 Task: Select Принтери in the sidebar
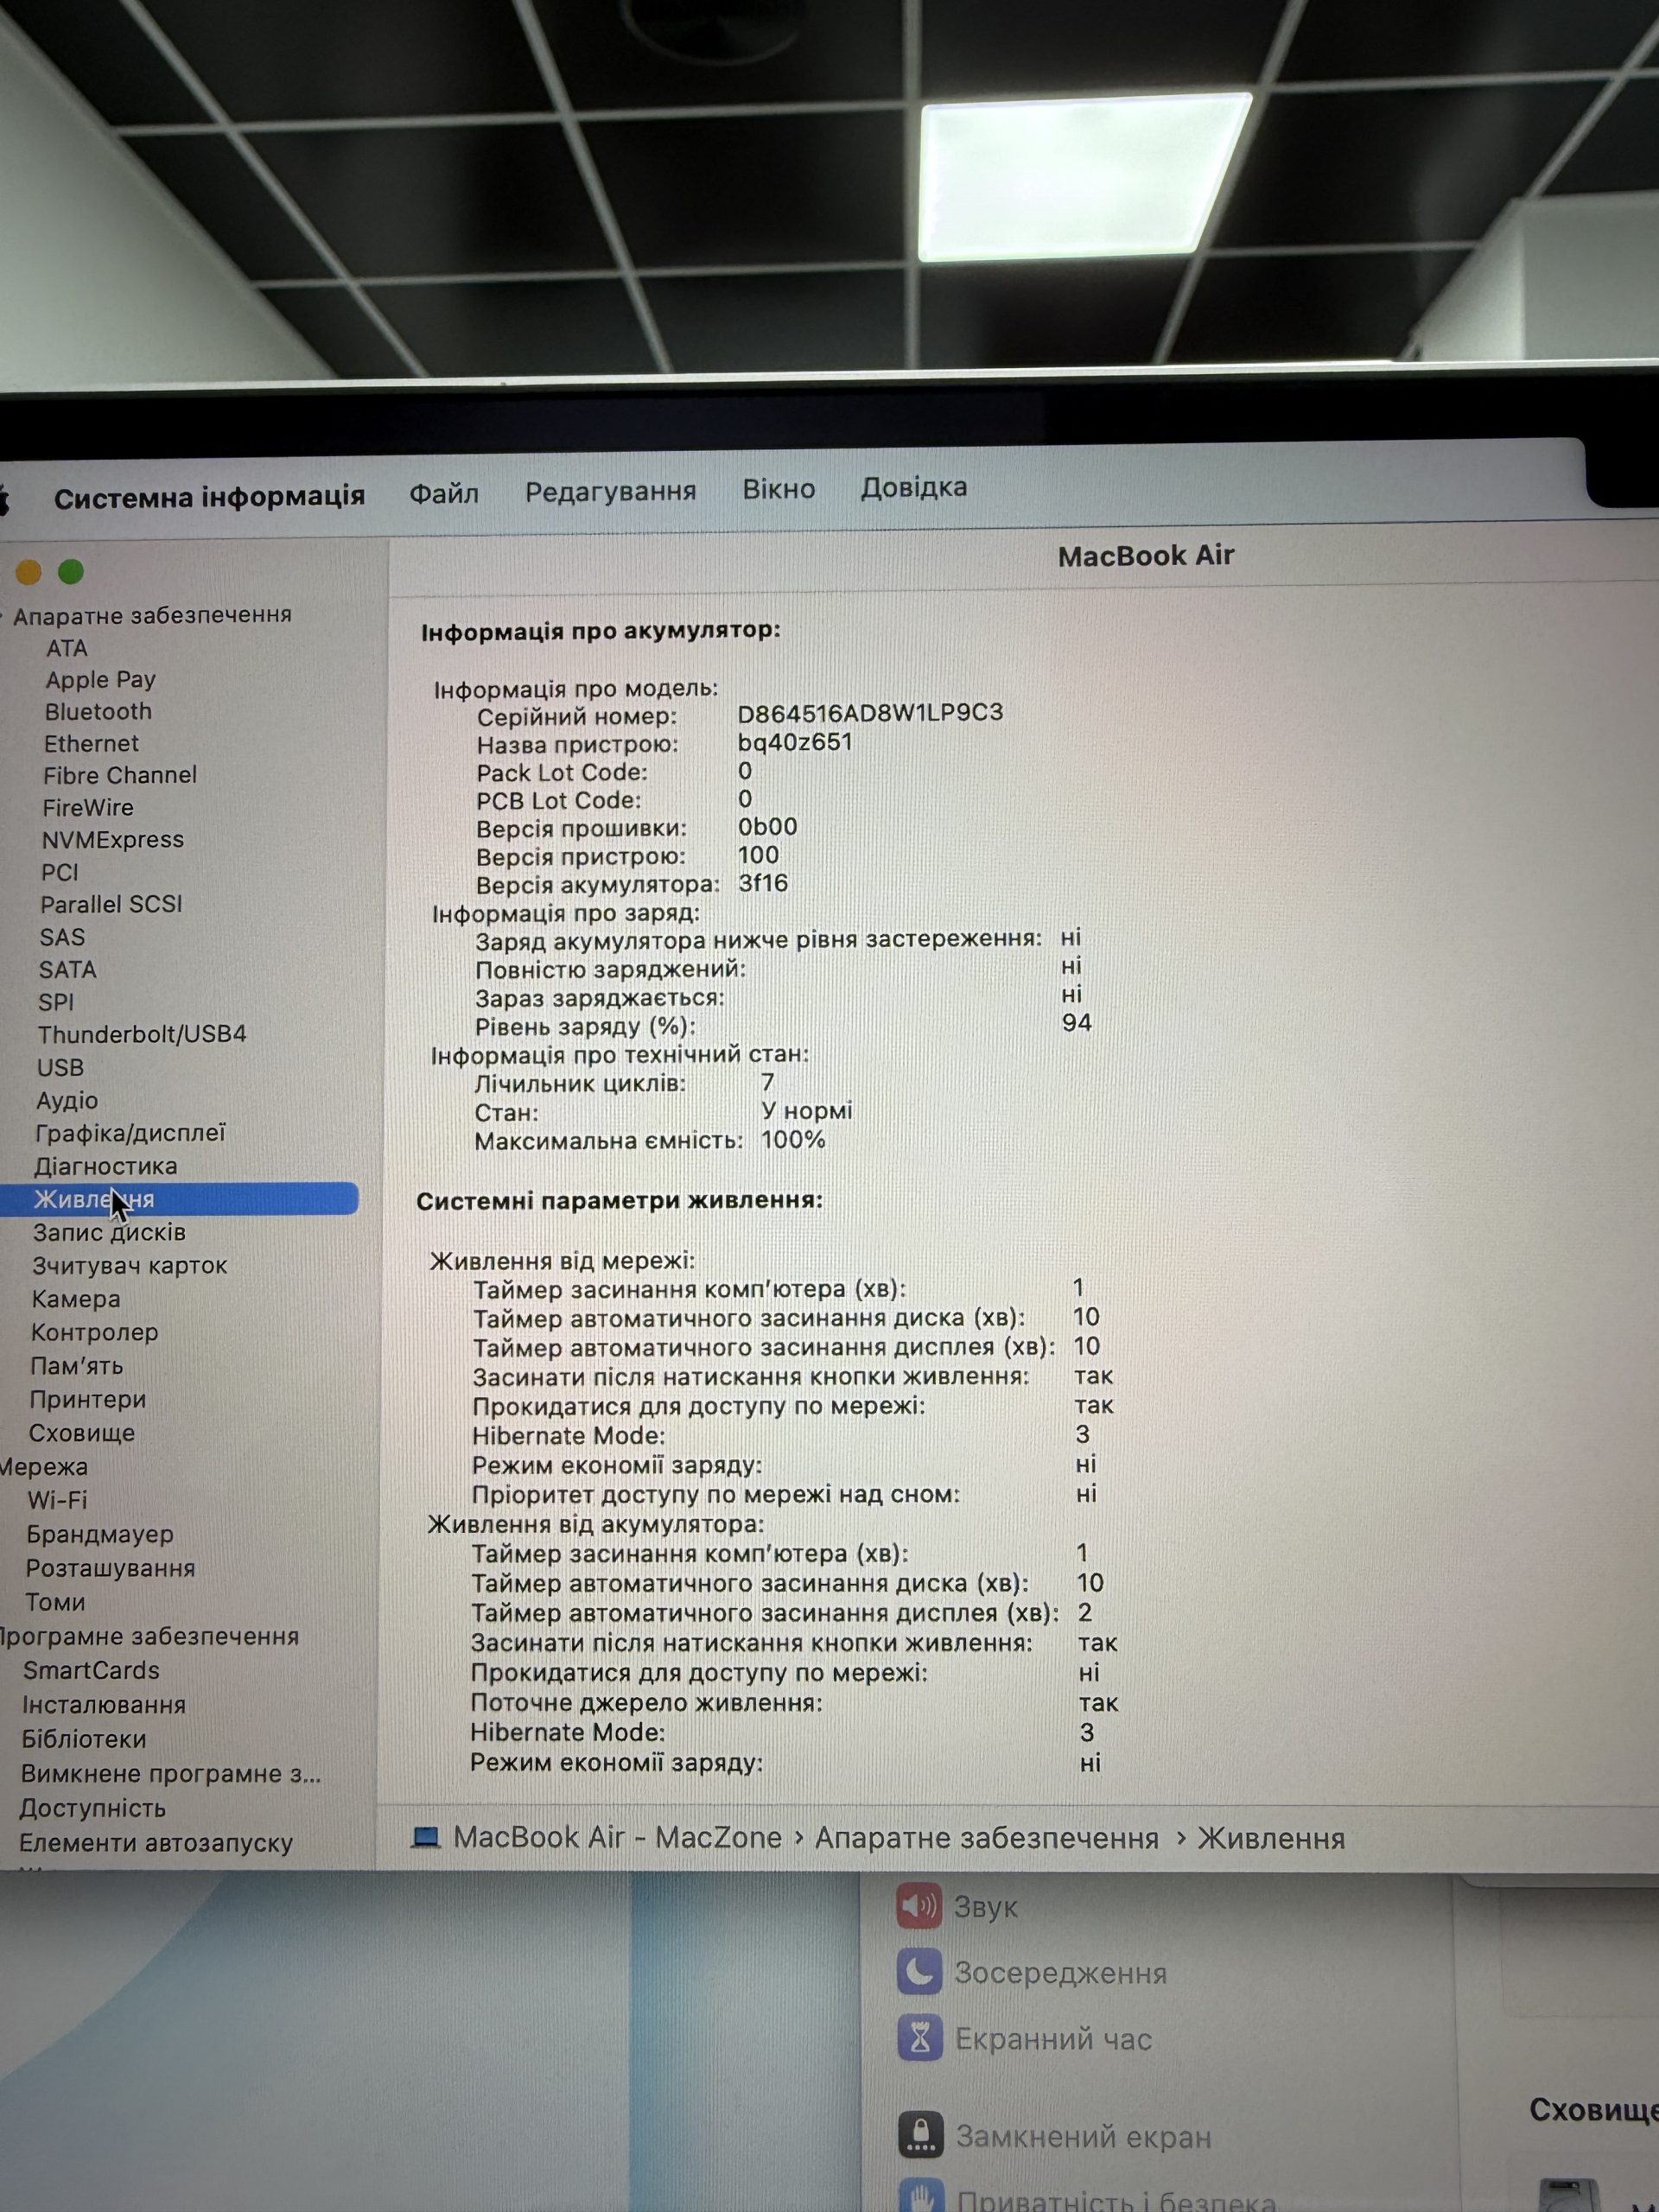(88, 1399)
